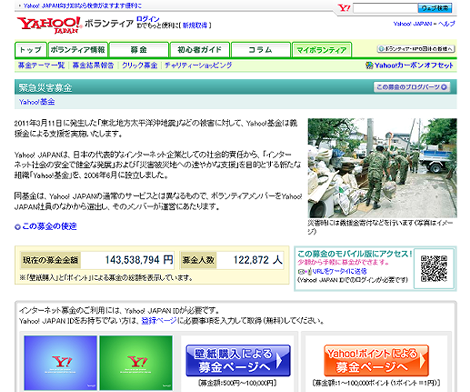The height and width of the screenshot is (392, 470).
Task: Click the circle bullet icon beside この募金の使途
Action: tap(17, 227)
